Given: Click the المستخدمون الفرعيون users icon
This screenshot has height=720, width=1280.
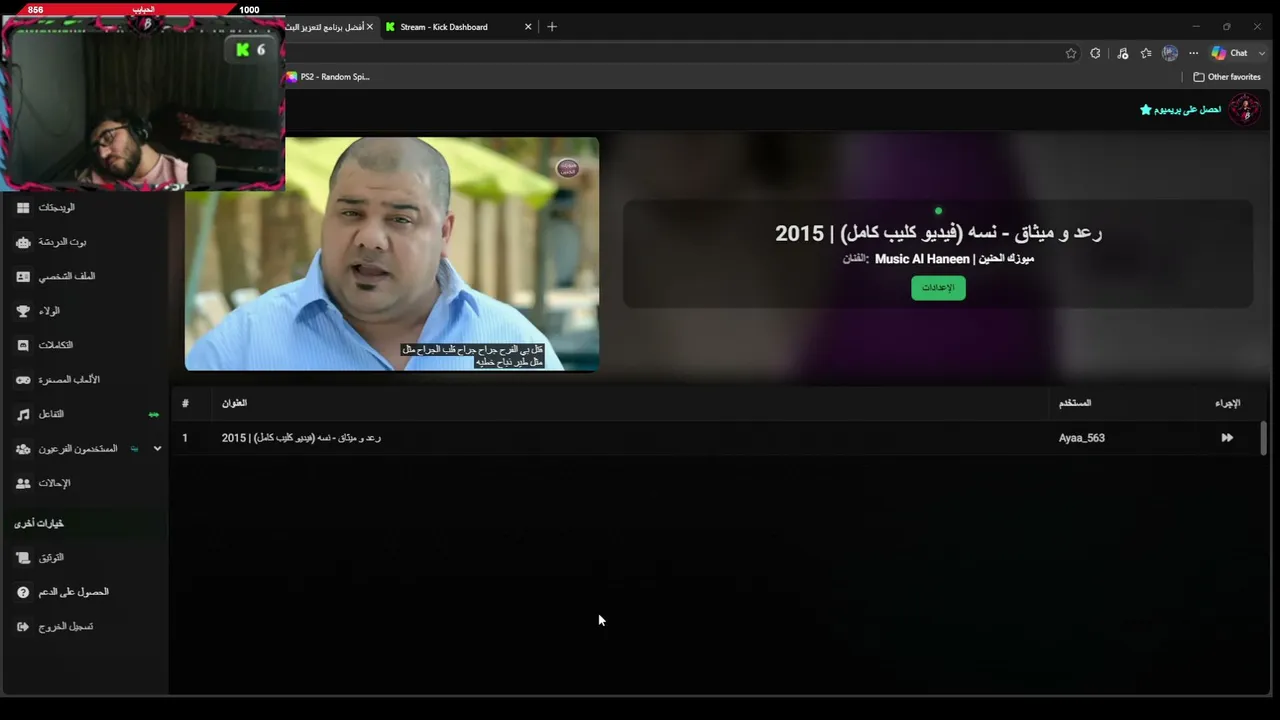Looking at the screenshot, I should pos(23,449).
